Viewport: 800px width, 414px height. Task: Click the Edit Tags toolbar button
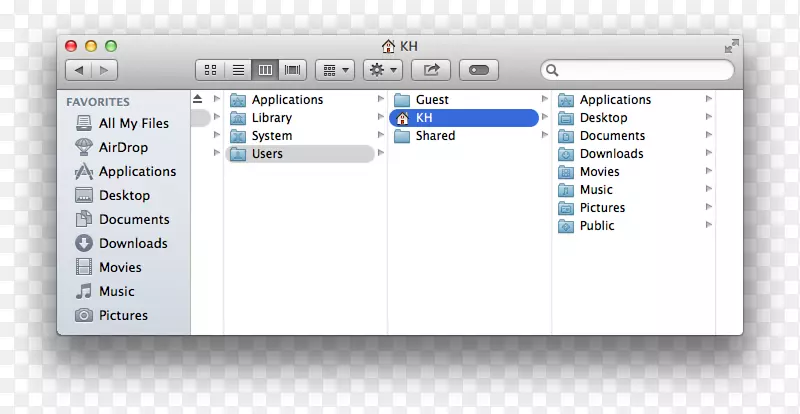tap(479, 70)
